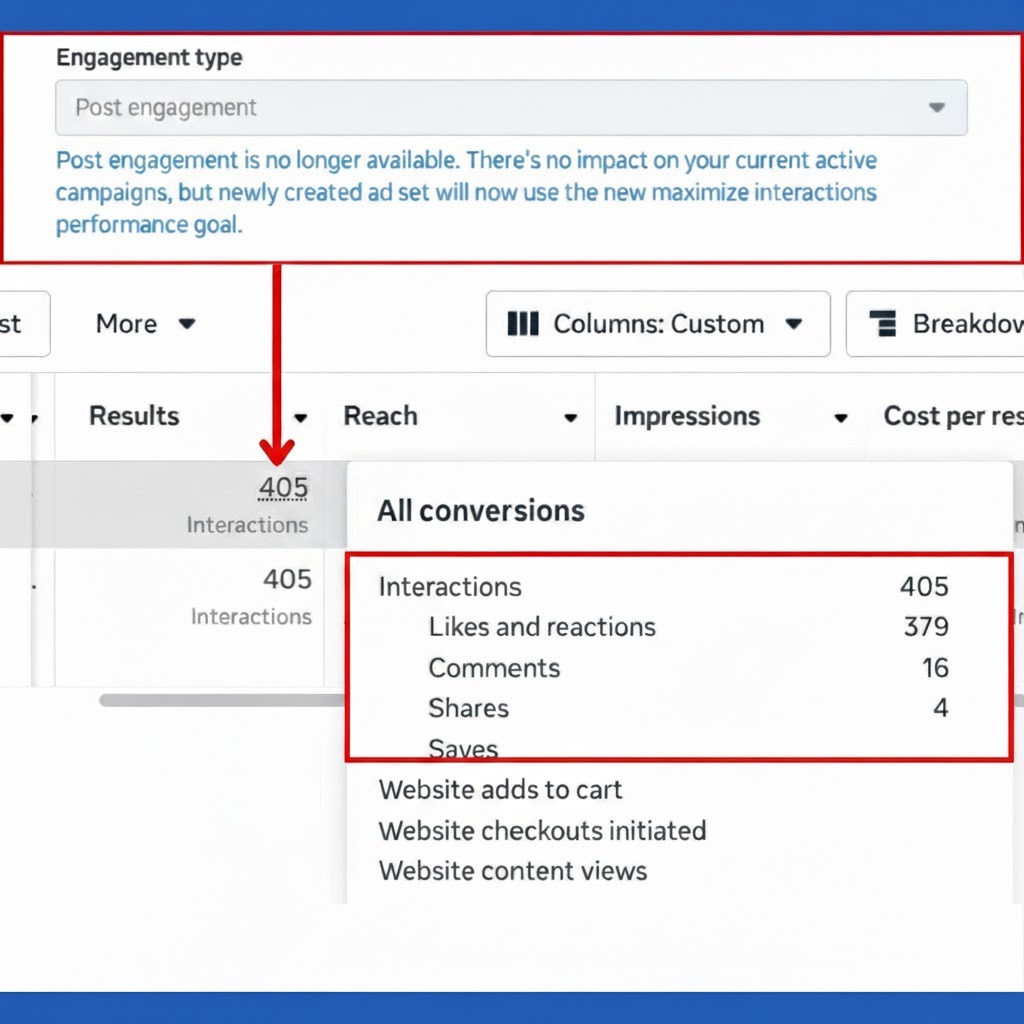Viewport: 1024px width, 1024px height.
Task: Click the Cost per result column header
Action: point(953,416)
